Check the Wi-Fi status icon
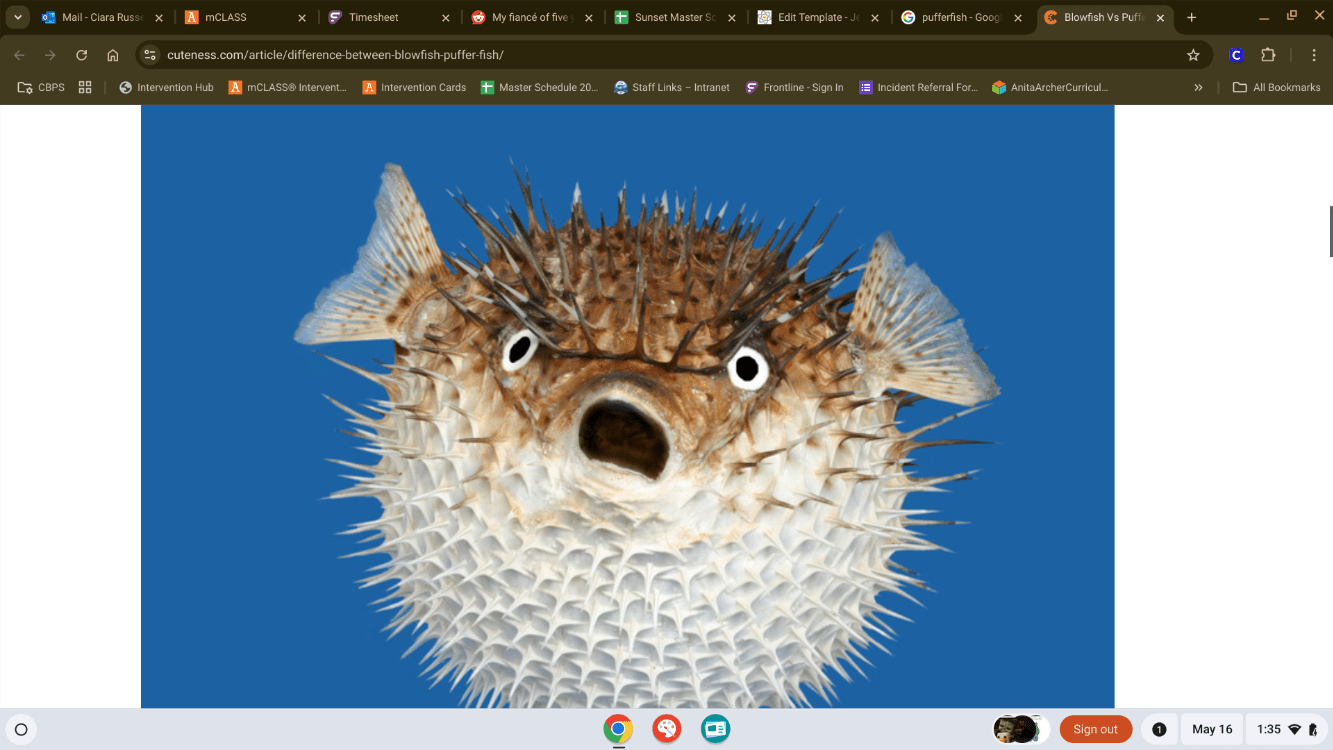The height and width of the screenshot is (750, 1333). (1294, 729)
